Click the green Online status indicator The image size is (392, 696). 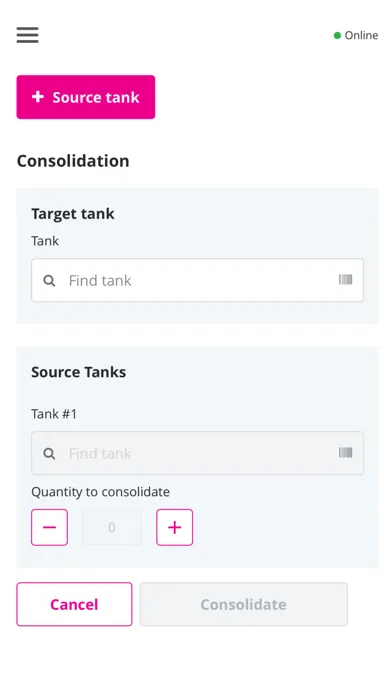pyautogui.click(x=356, y=35)
